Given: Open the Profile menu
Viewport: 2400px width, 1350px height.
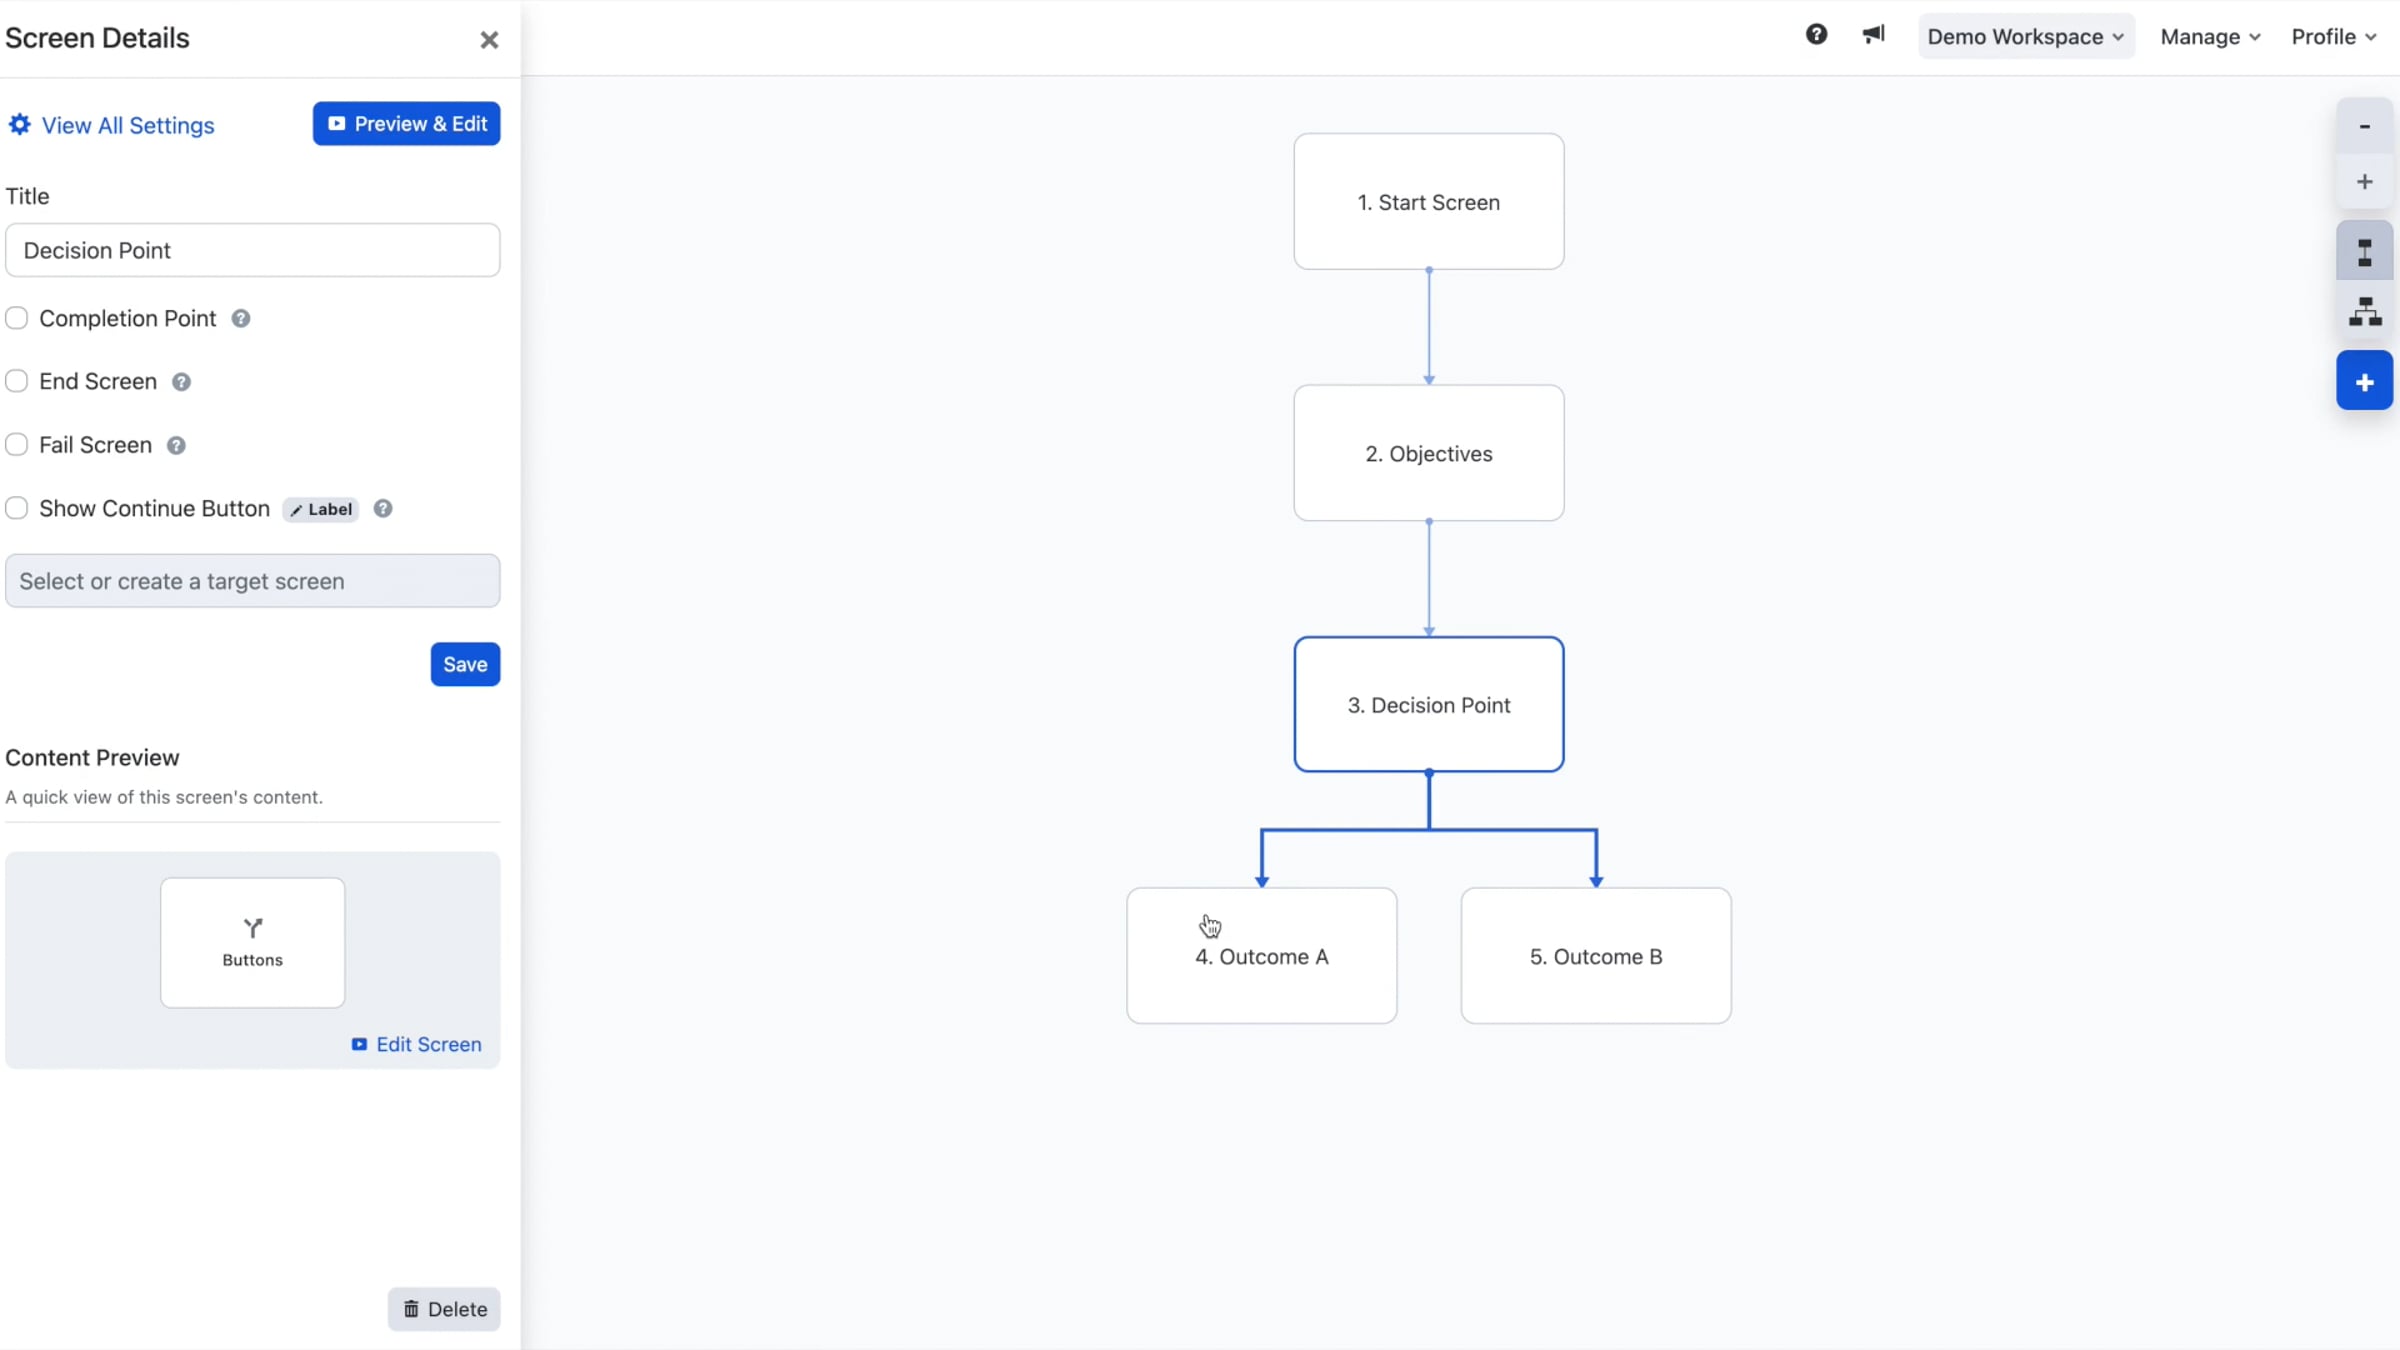Looking at the screenshot, I should (2333, 37).
